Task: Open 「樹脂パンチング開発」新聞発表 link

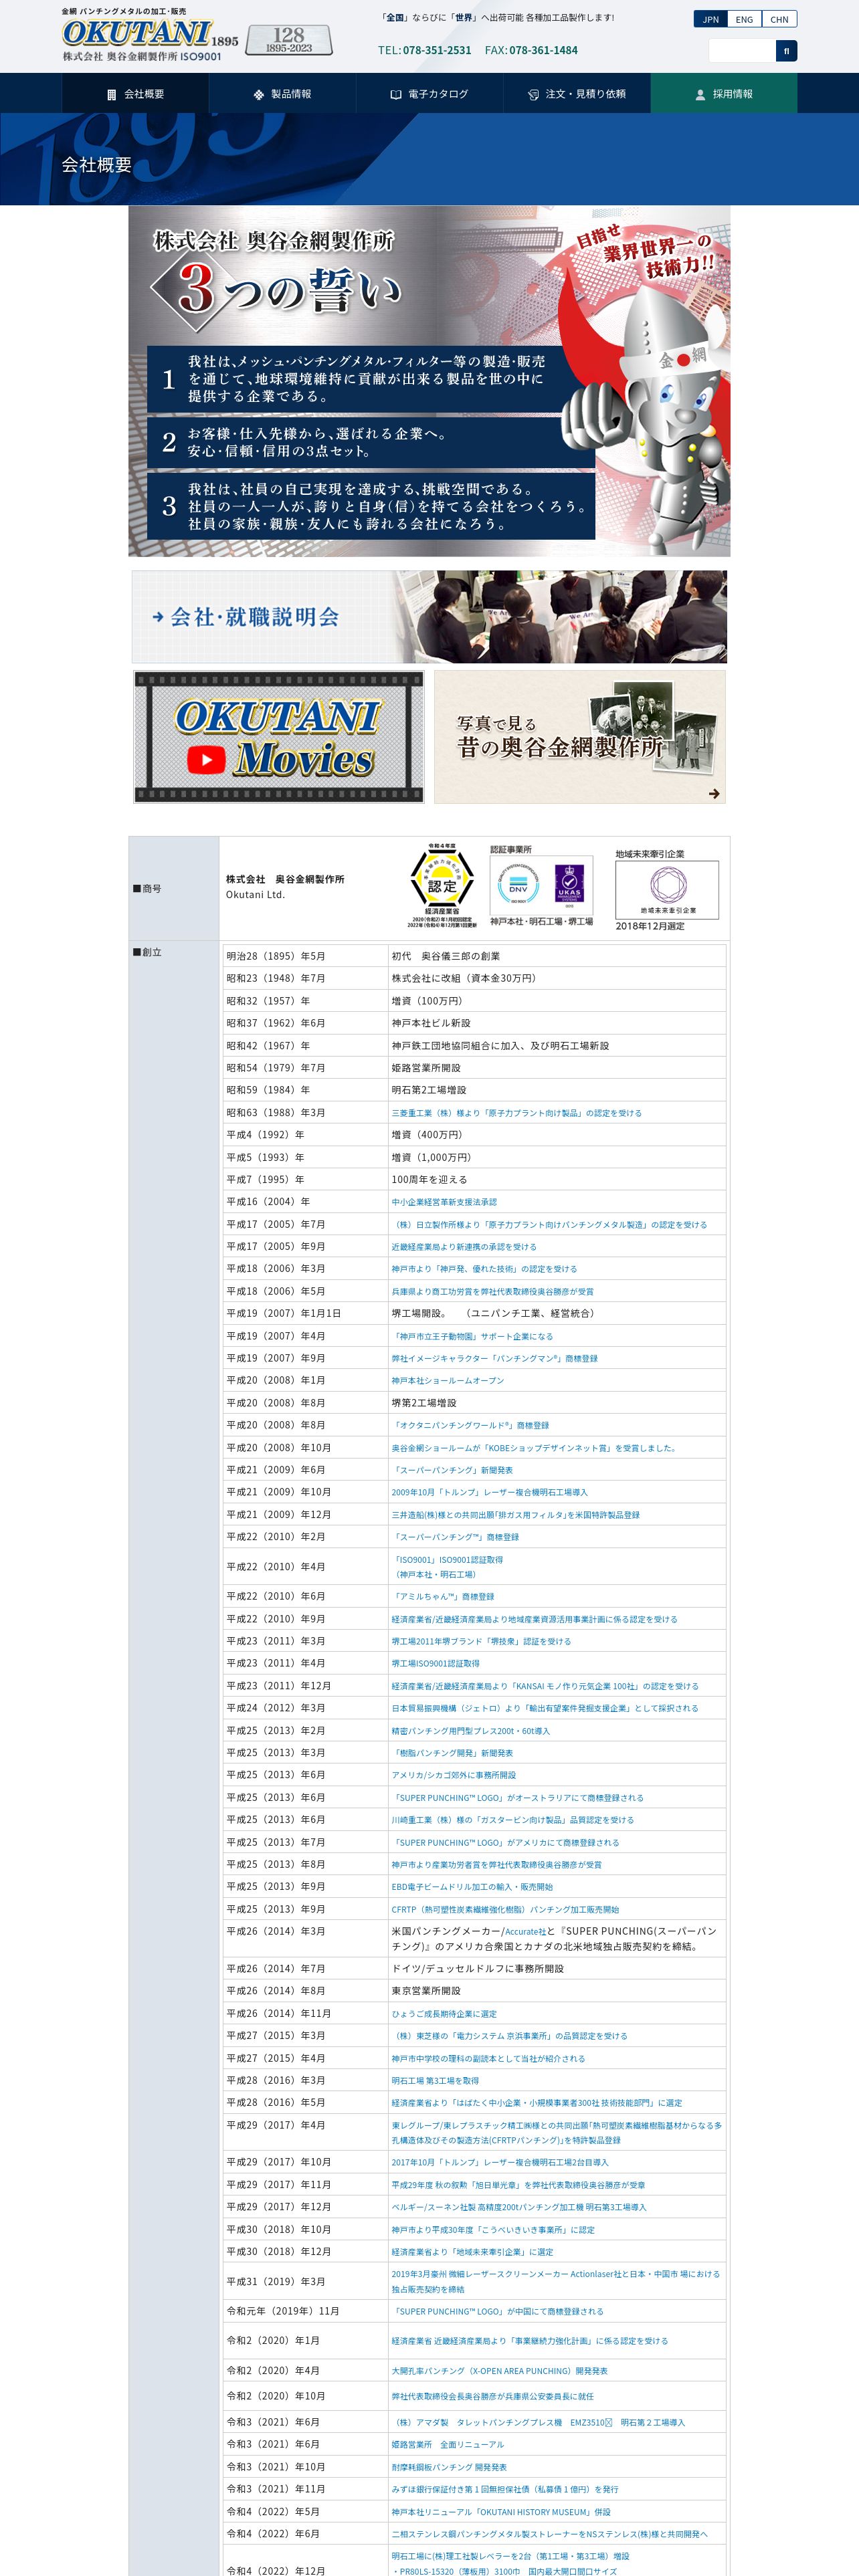Action: click(x=452, y=1753)
